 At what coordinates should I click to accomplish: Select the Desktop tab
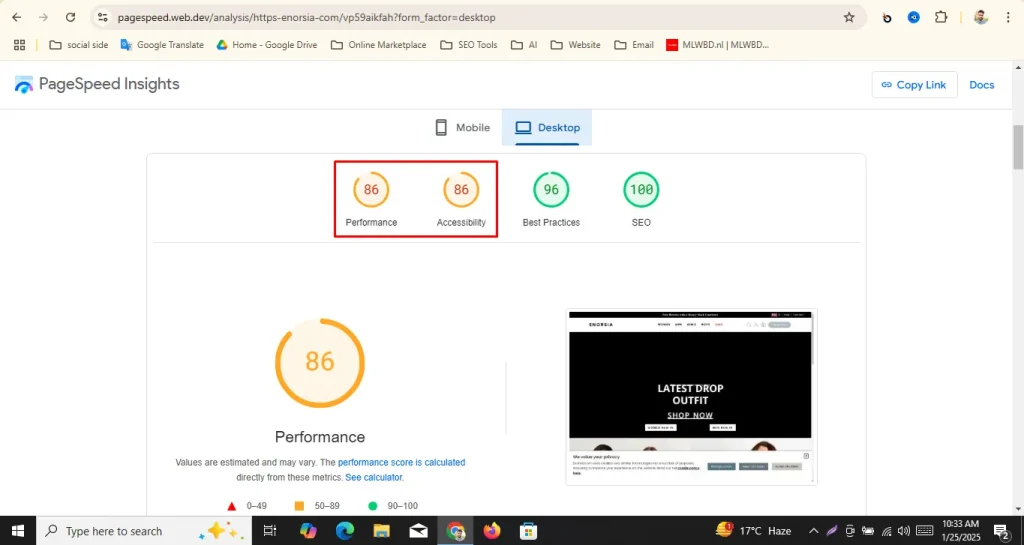click(x=547, y=128)
